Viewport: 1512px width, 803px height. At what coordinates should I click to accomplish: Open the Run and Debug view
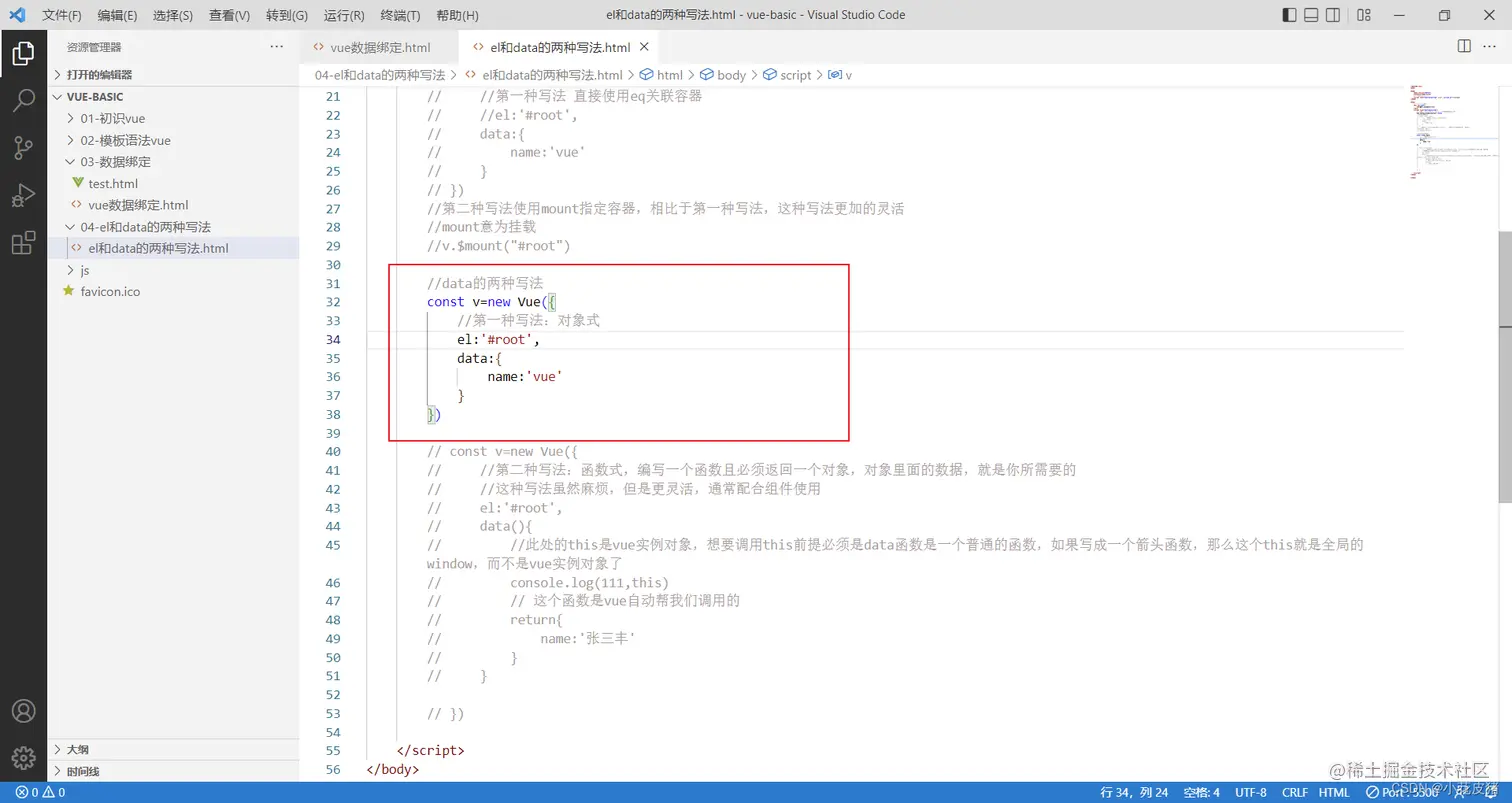tap(23, 195)
